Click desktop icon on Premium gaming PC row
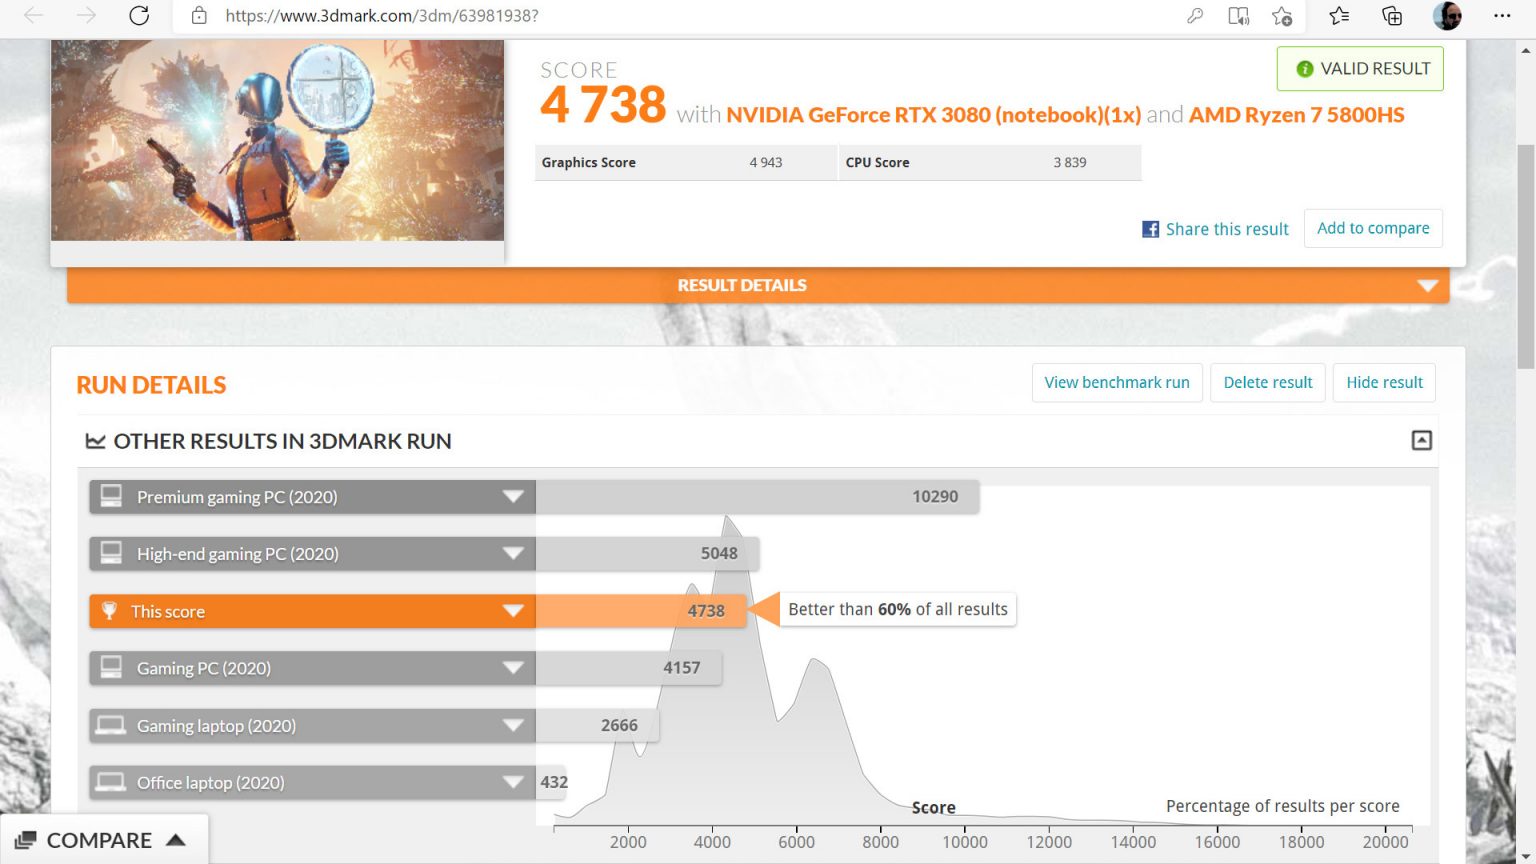 111,496
